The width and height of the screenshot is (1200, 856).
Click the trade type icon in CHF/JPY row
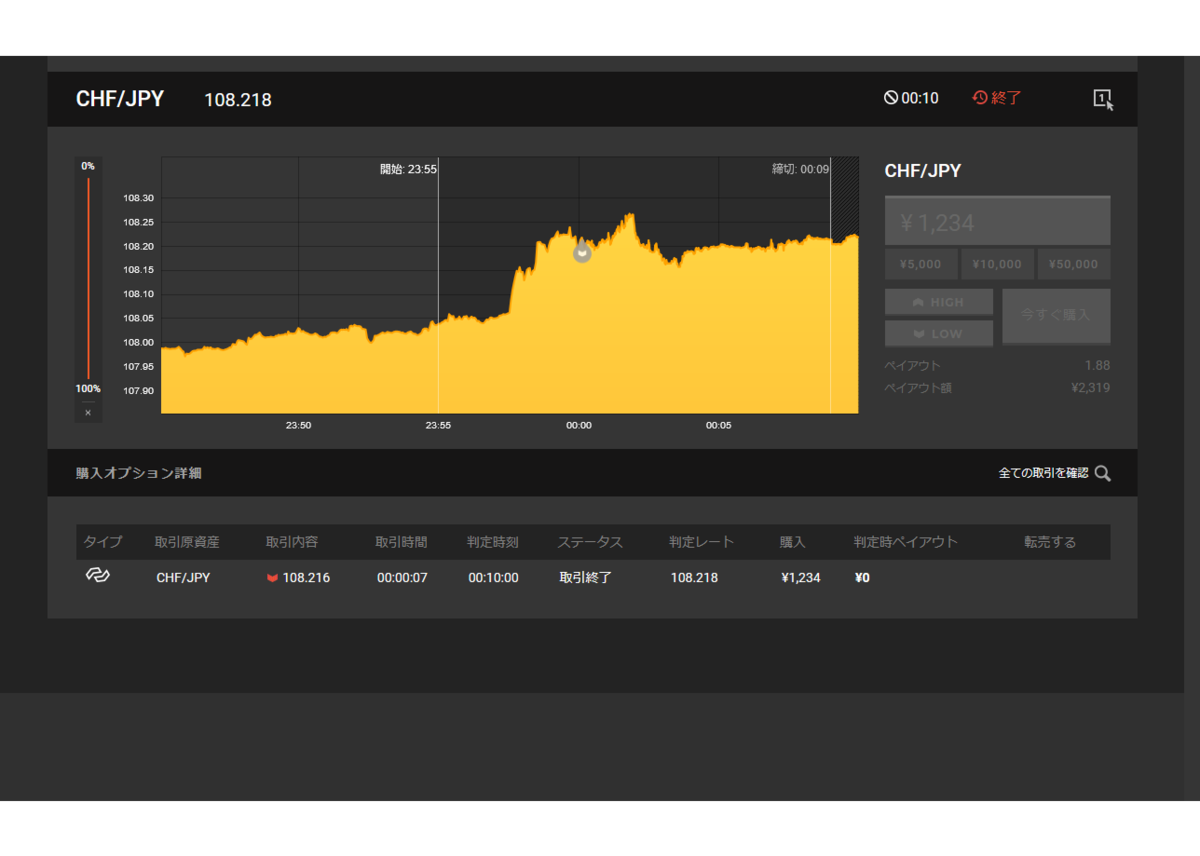click(96, 576)
